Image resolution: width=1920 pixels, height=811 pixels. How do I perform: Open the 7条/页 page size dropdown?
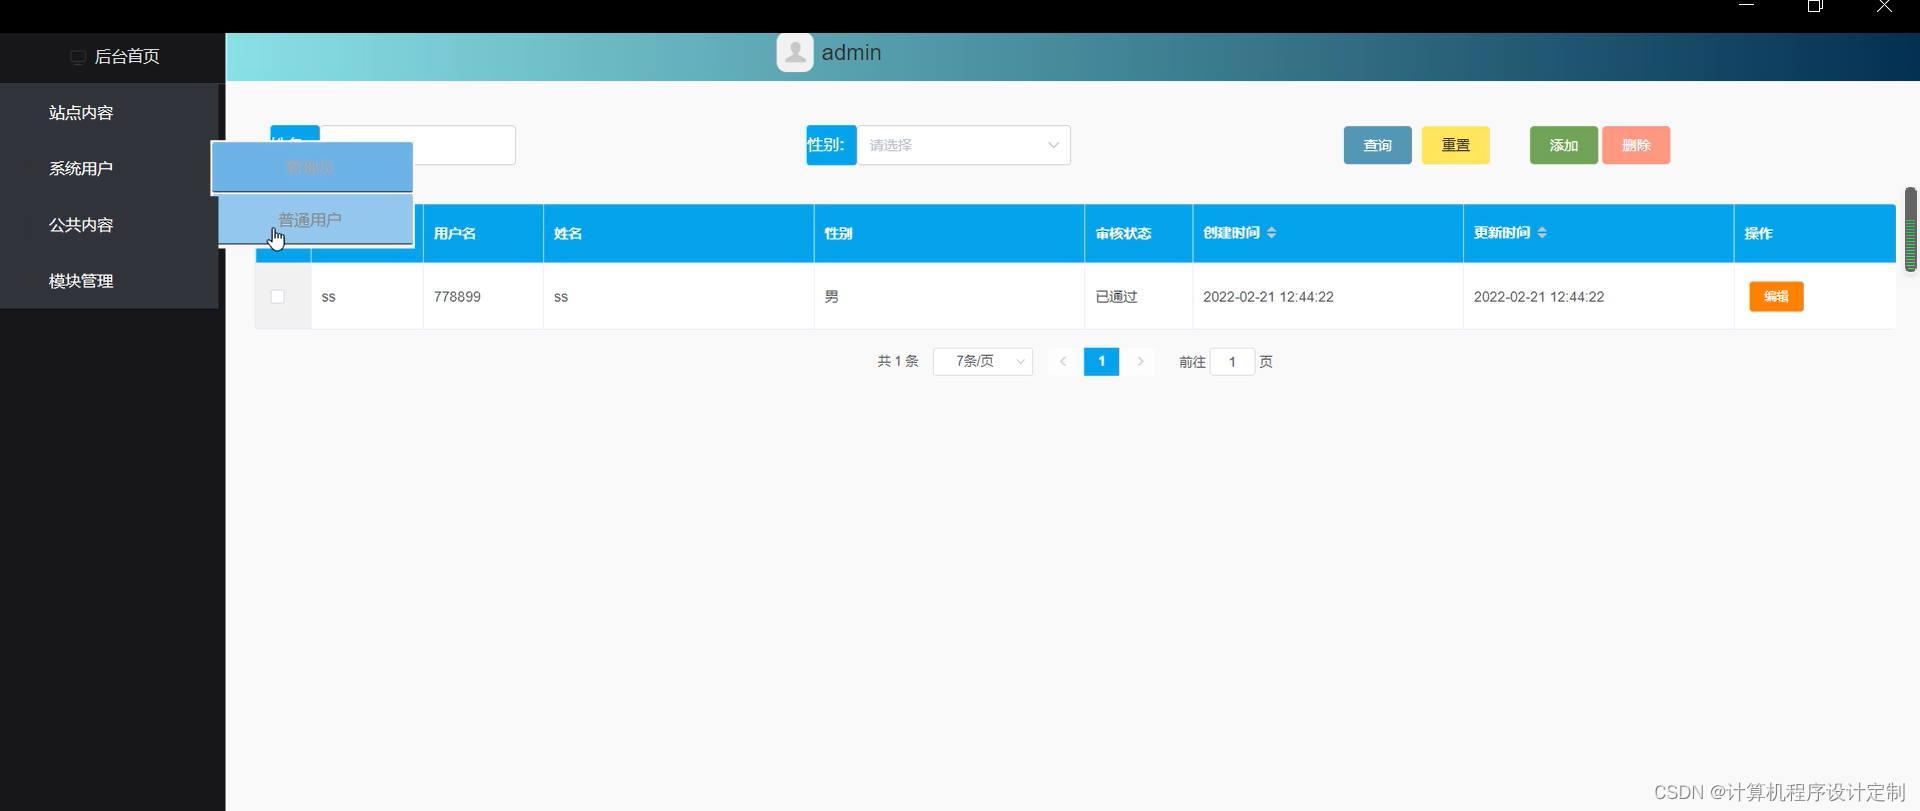coord(983,361)
